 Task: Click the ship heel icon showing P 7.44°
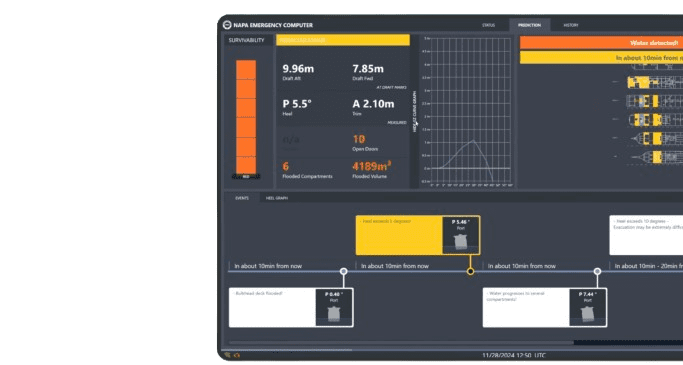pos(588,314)
